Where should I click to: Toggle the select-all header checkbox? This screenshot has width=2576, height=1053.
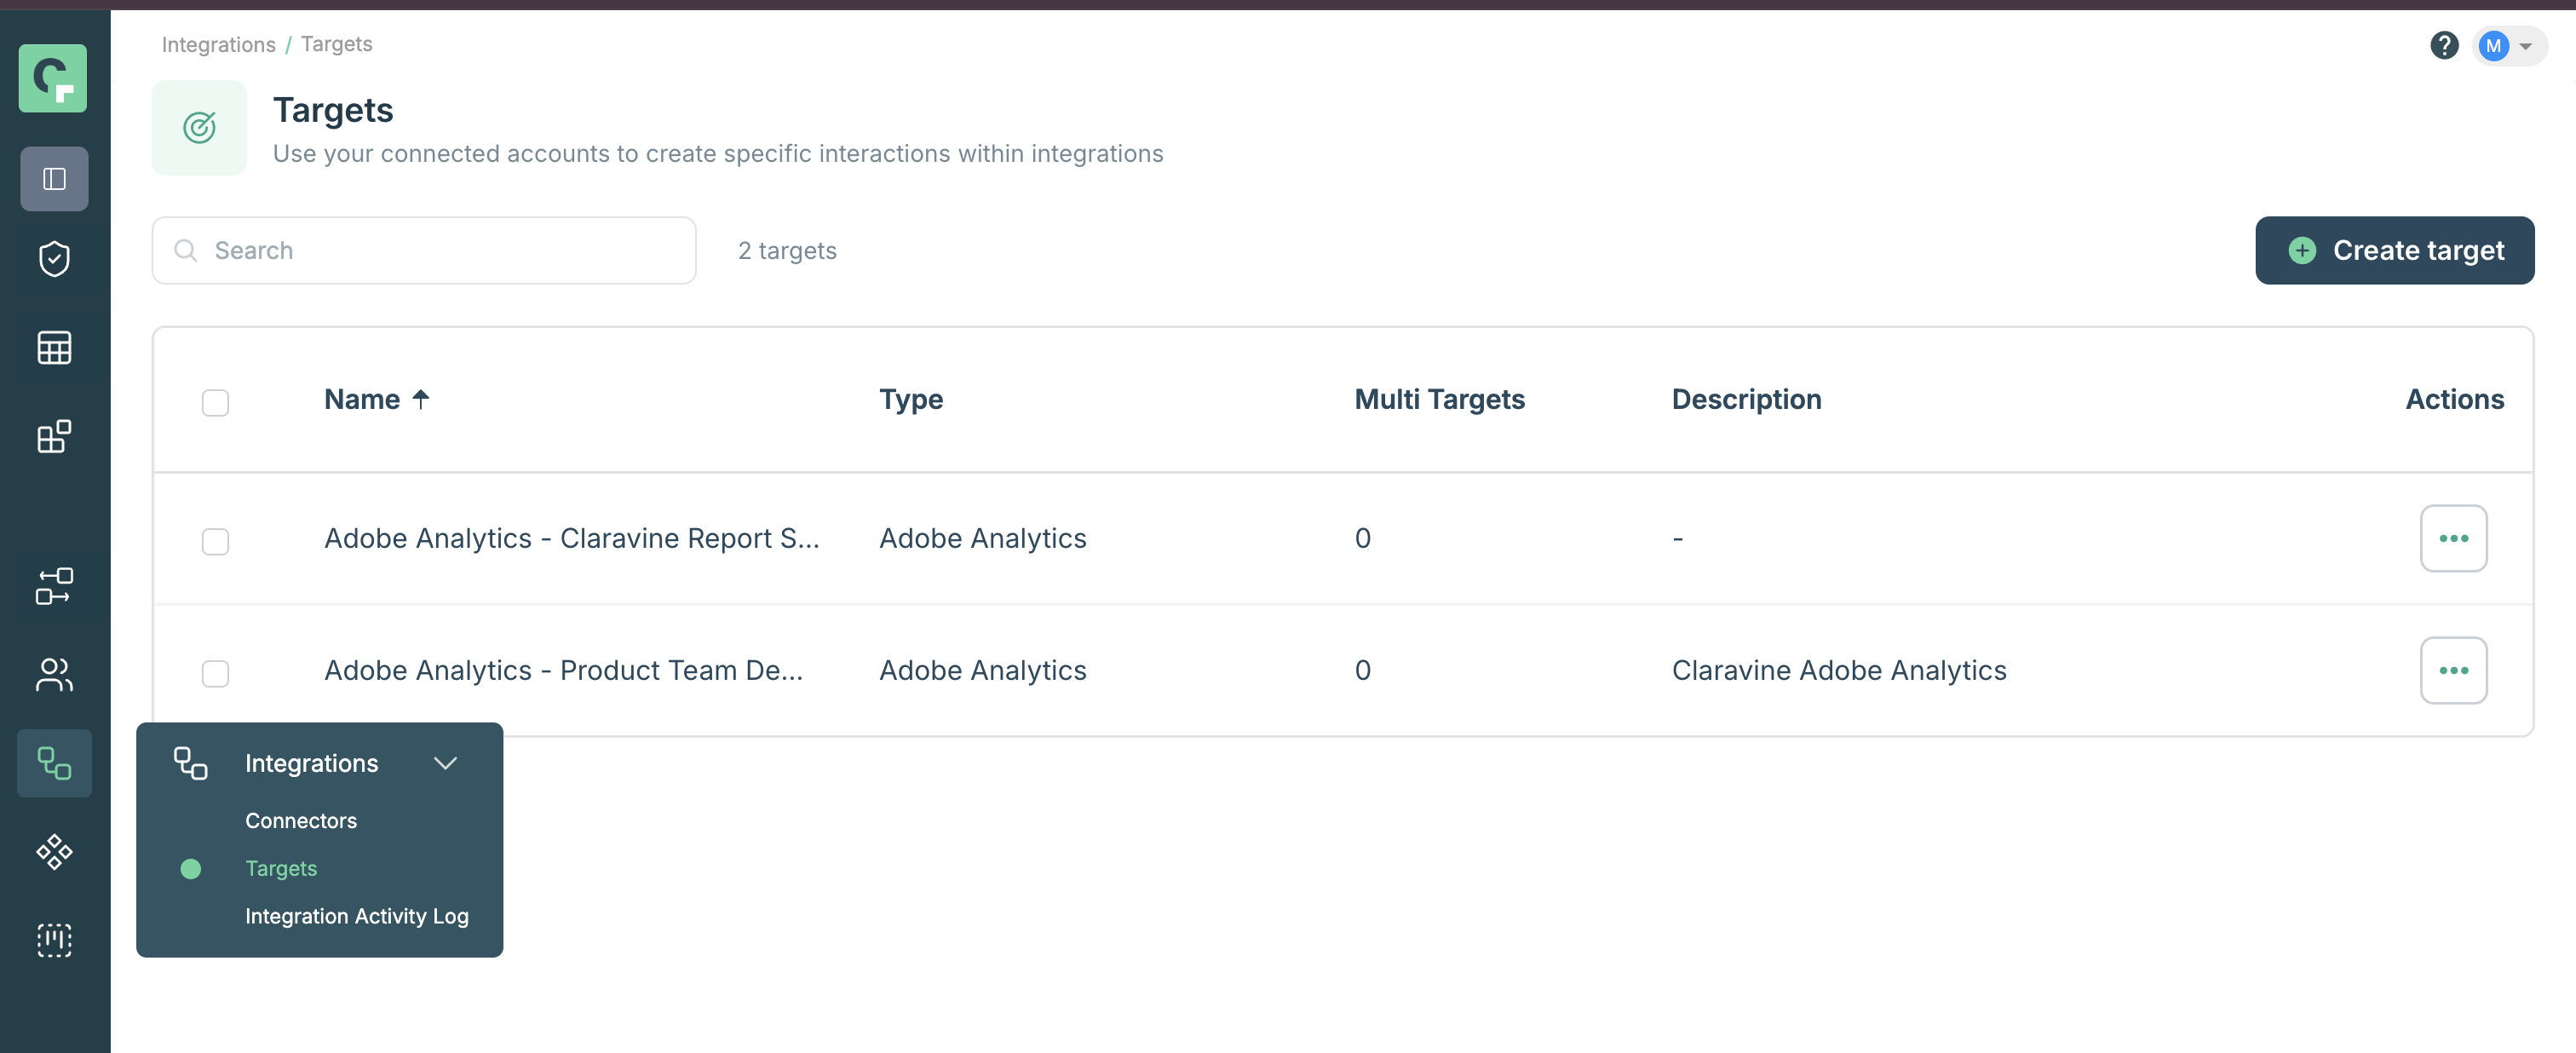pos(215,402)
